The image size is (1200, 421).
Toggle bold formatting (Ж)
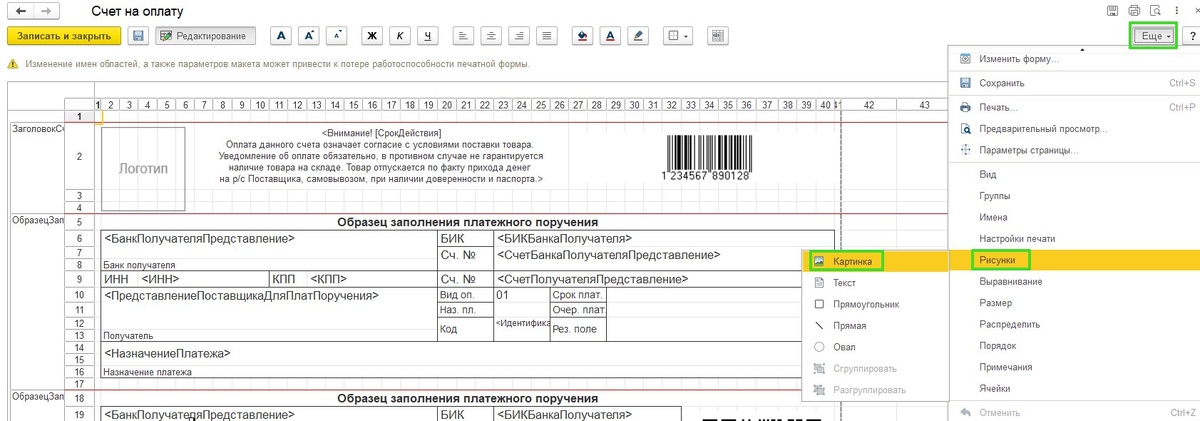pyautogui.click(x=372, y=35)
